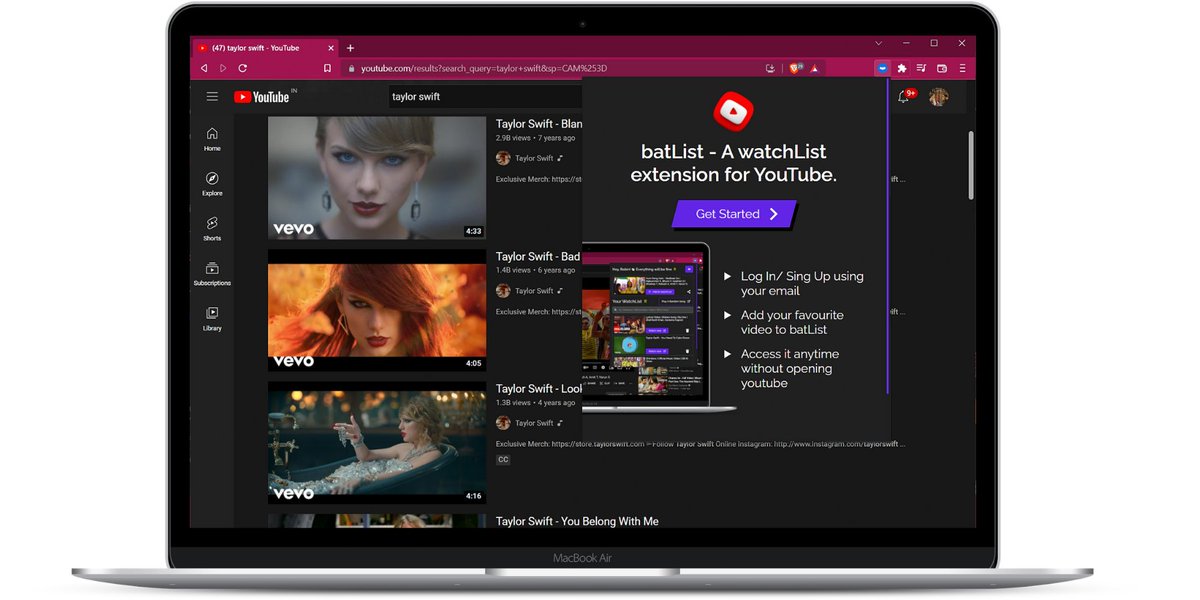Click 'Log In/ Sing Up using your email' text

pos(802,284)
